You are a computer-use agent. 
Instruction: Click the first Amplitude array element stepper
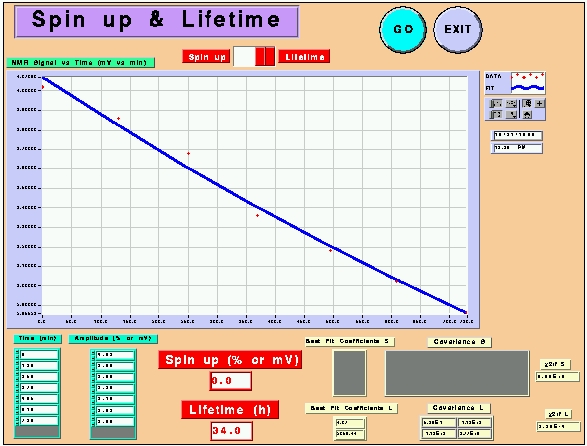[94, 355]
